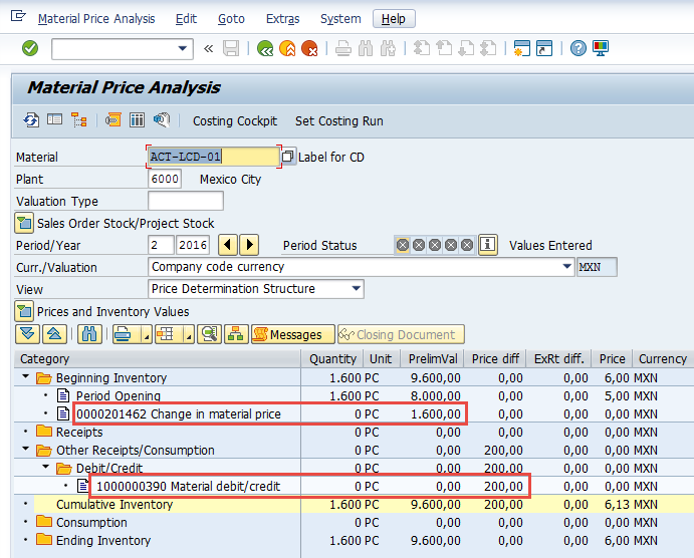Viewport: 694px width, 558px height.
Task: Click the next period right arrow button
Action: (x=249, y=245)
